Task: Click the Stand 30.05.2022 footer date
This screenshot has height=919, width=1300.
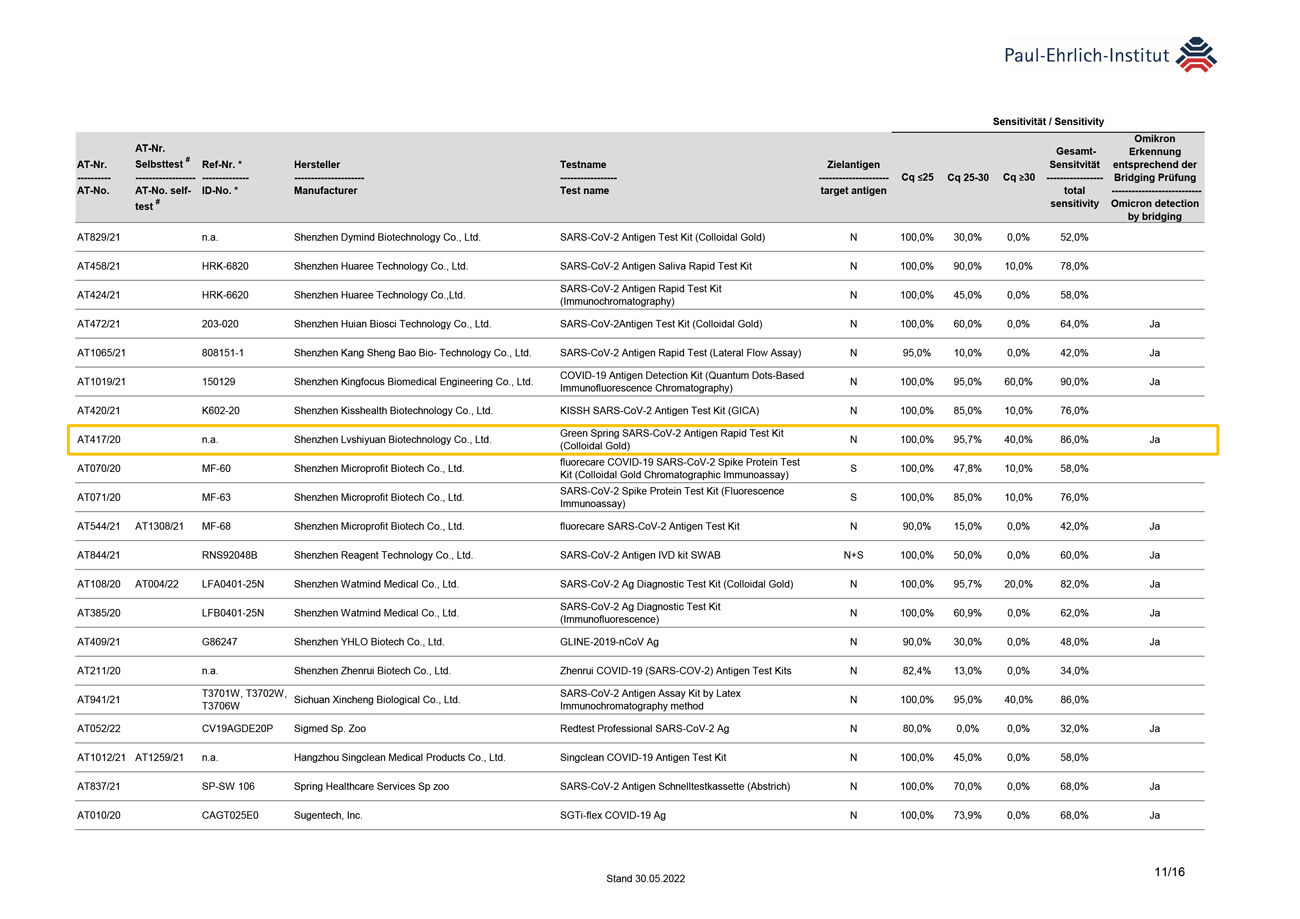Action: [646, 879]
